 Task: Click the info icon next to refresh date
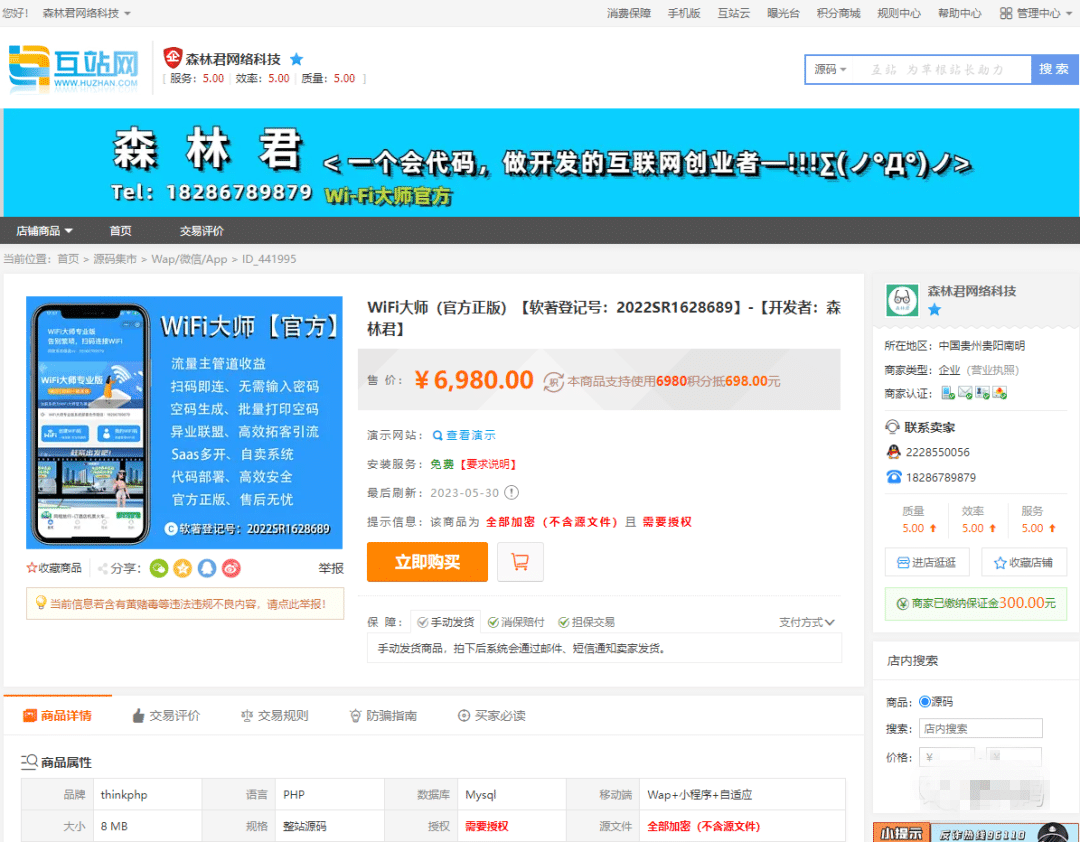[511, 493]
